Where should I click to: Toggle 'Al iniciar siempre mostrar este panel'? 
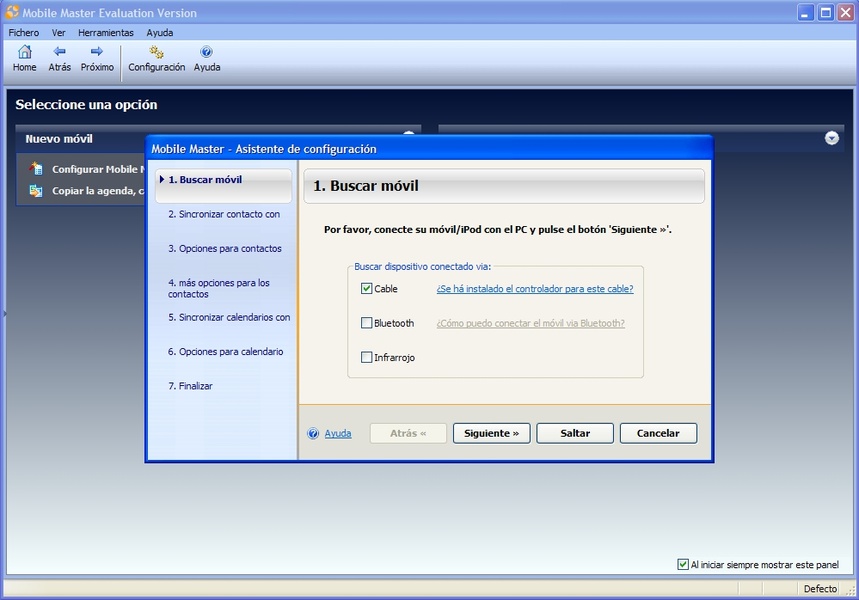(683, 564)
